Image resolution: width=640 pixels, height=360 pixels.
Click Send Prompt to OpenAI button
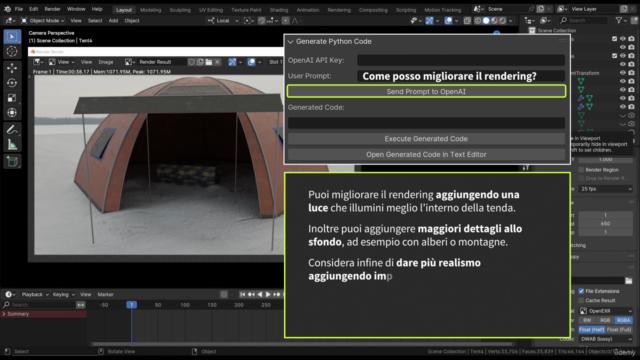(426, 91)
